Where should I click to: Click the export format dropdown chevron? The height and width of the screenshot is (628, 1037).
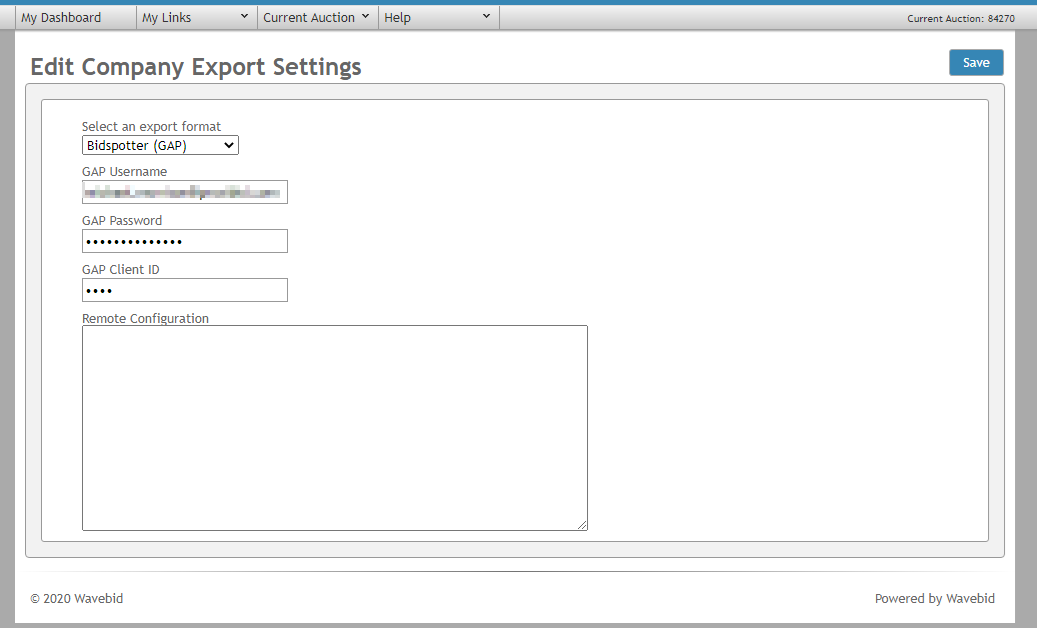(x=229, y=144)
